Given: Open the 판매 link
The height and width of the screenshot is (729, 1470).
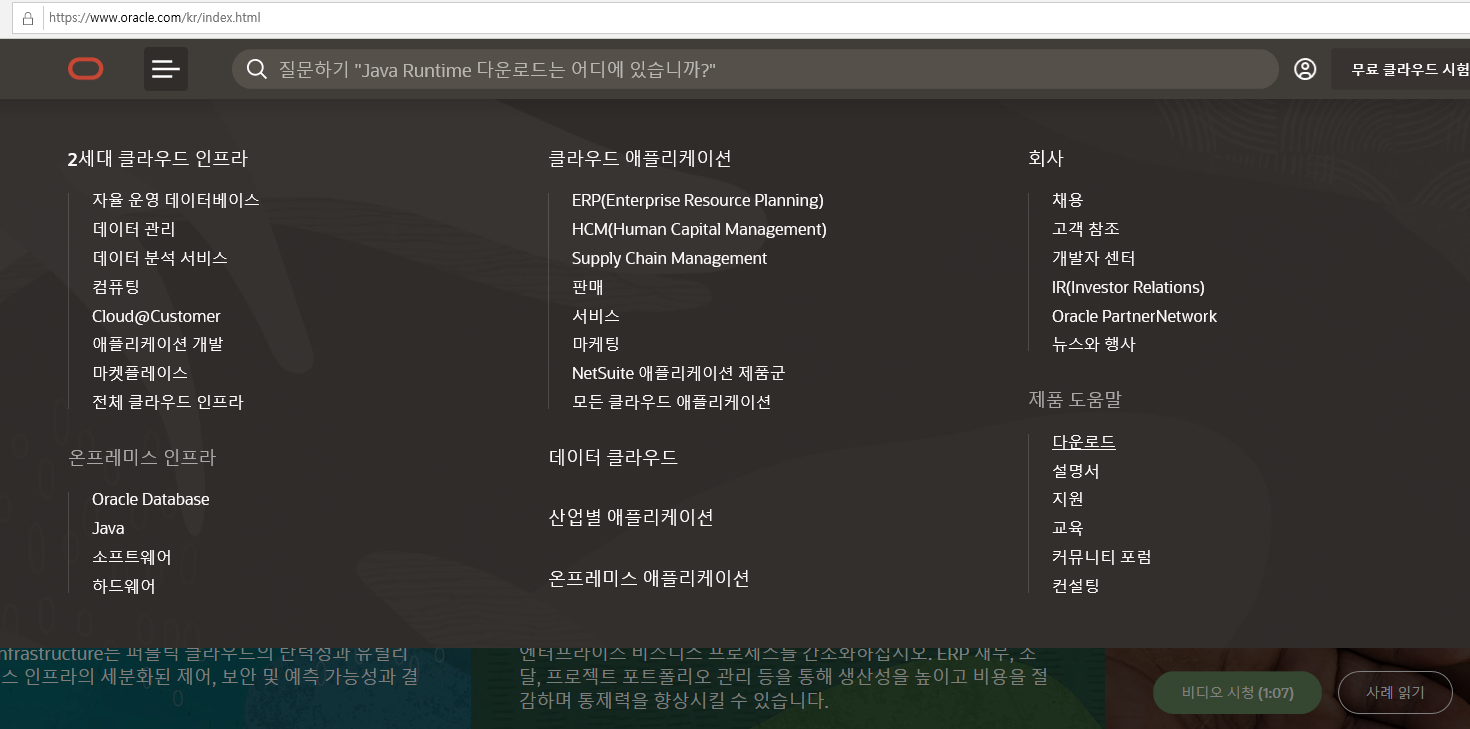Looking at the screenshot, I should coord(588,287).
